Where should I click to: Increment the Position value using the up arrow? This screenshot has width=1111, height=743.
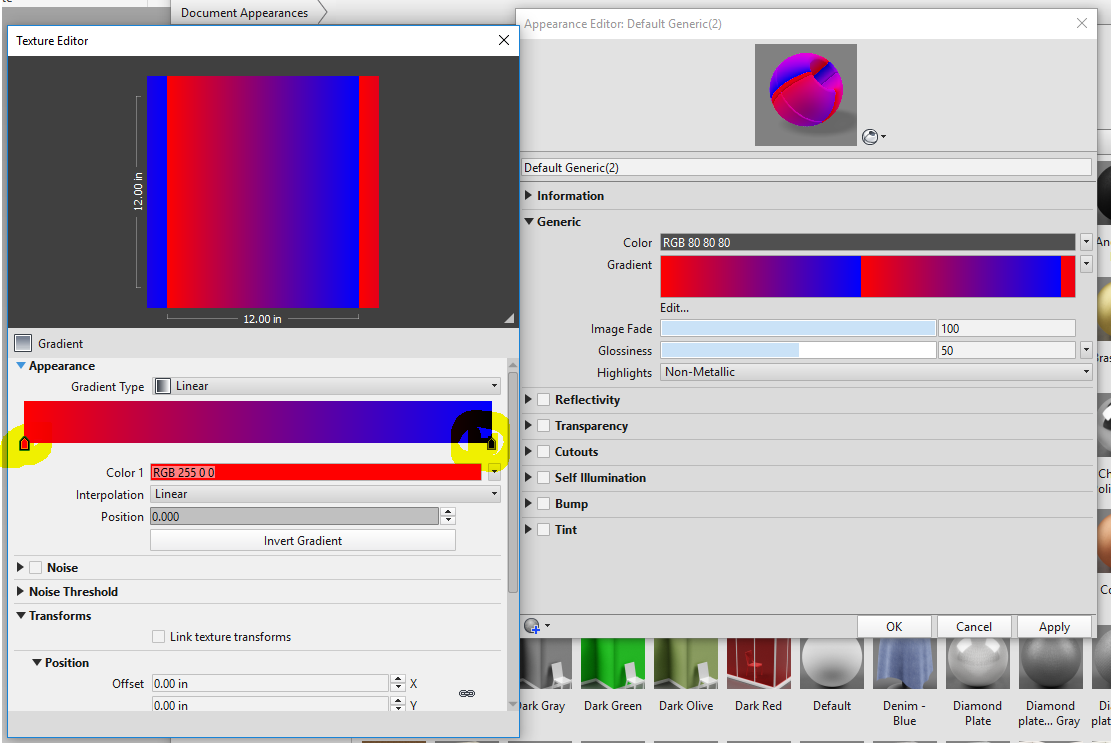[x=447, y=511]
